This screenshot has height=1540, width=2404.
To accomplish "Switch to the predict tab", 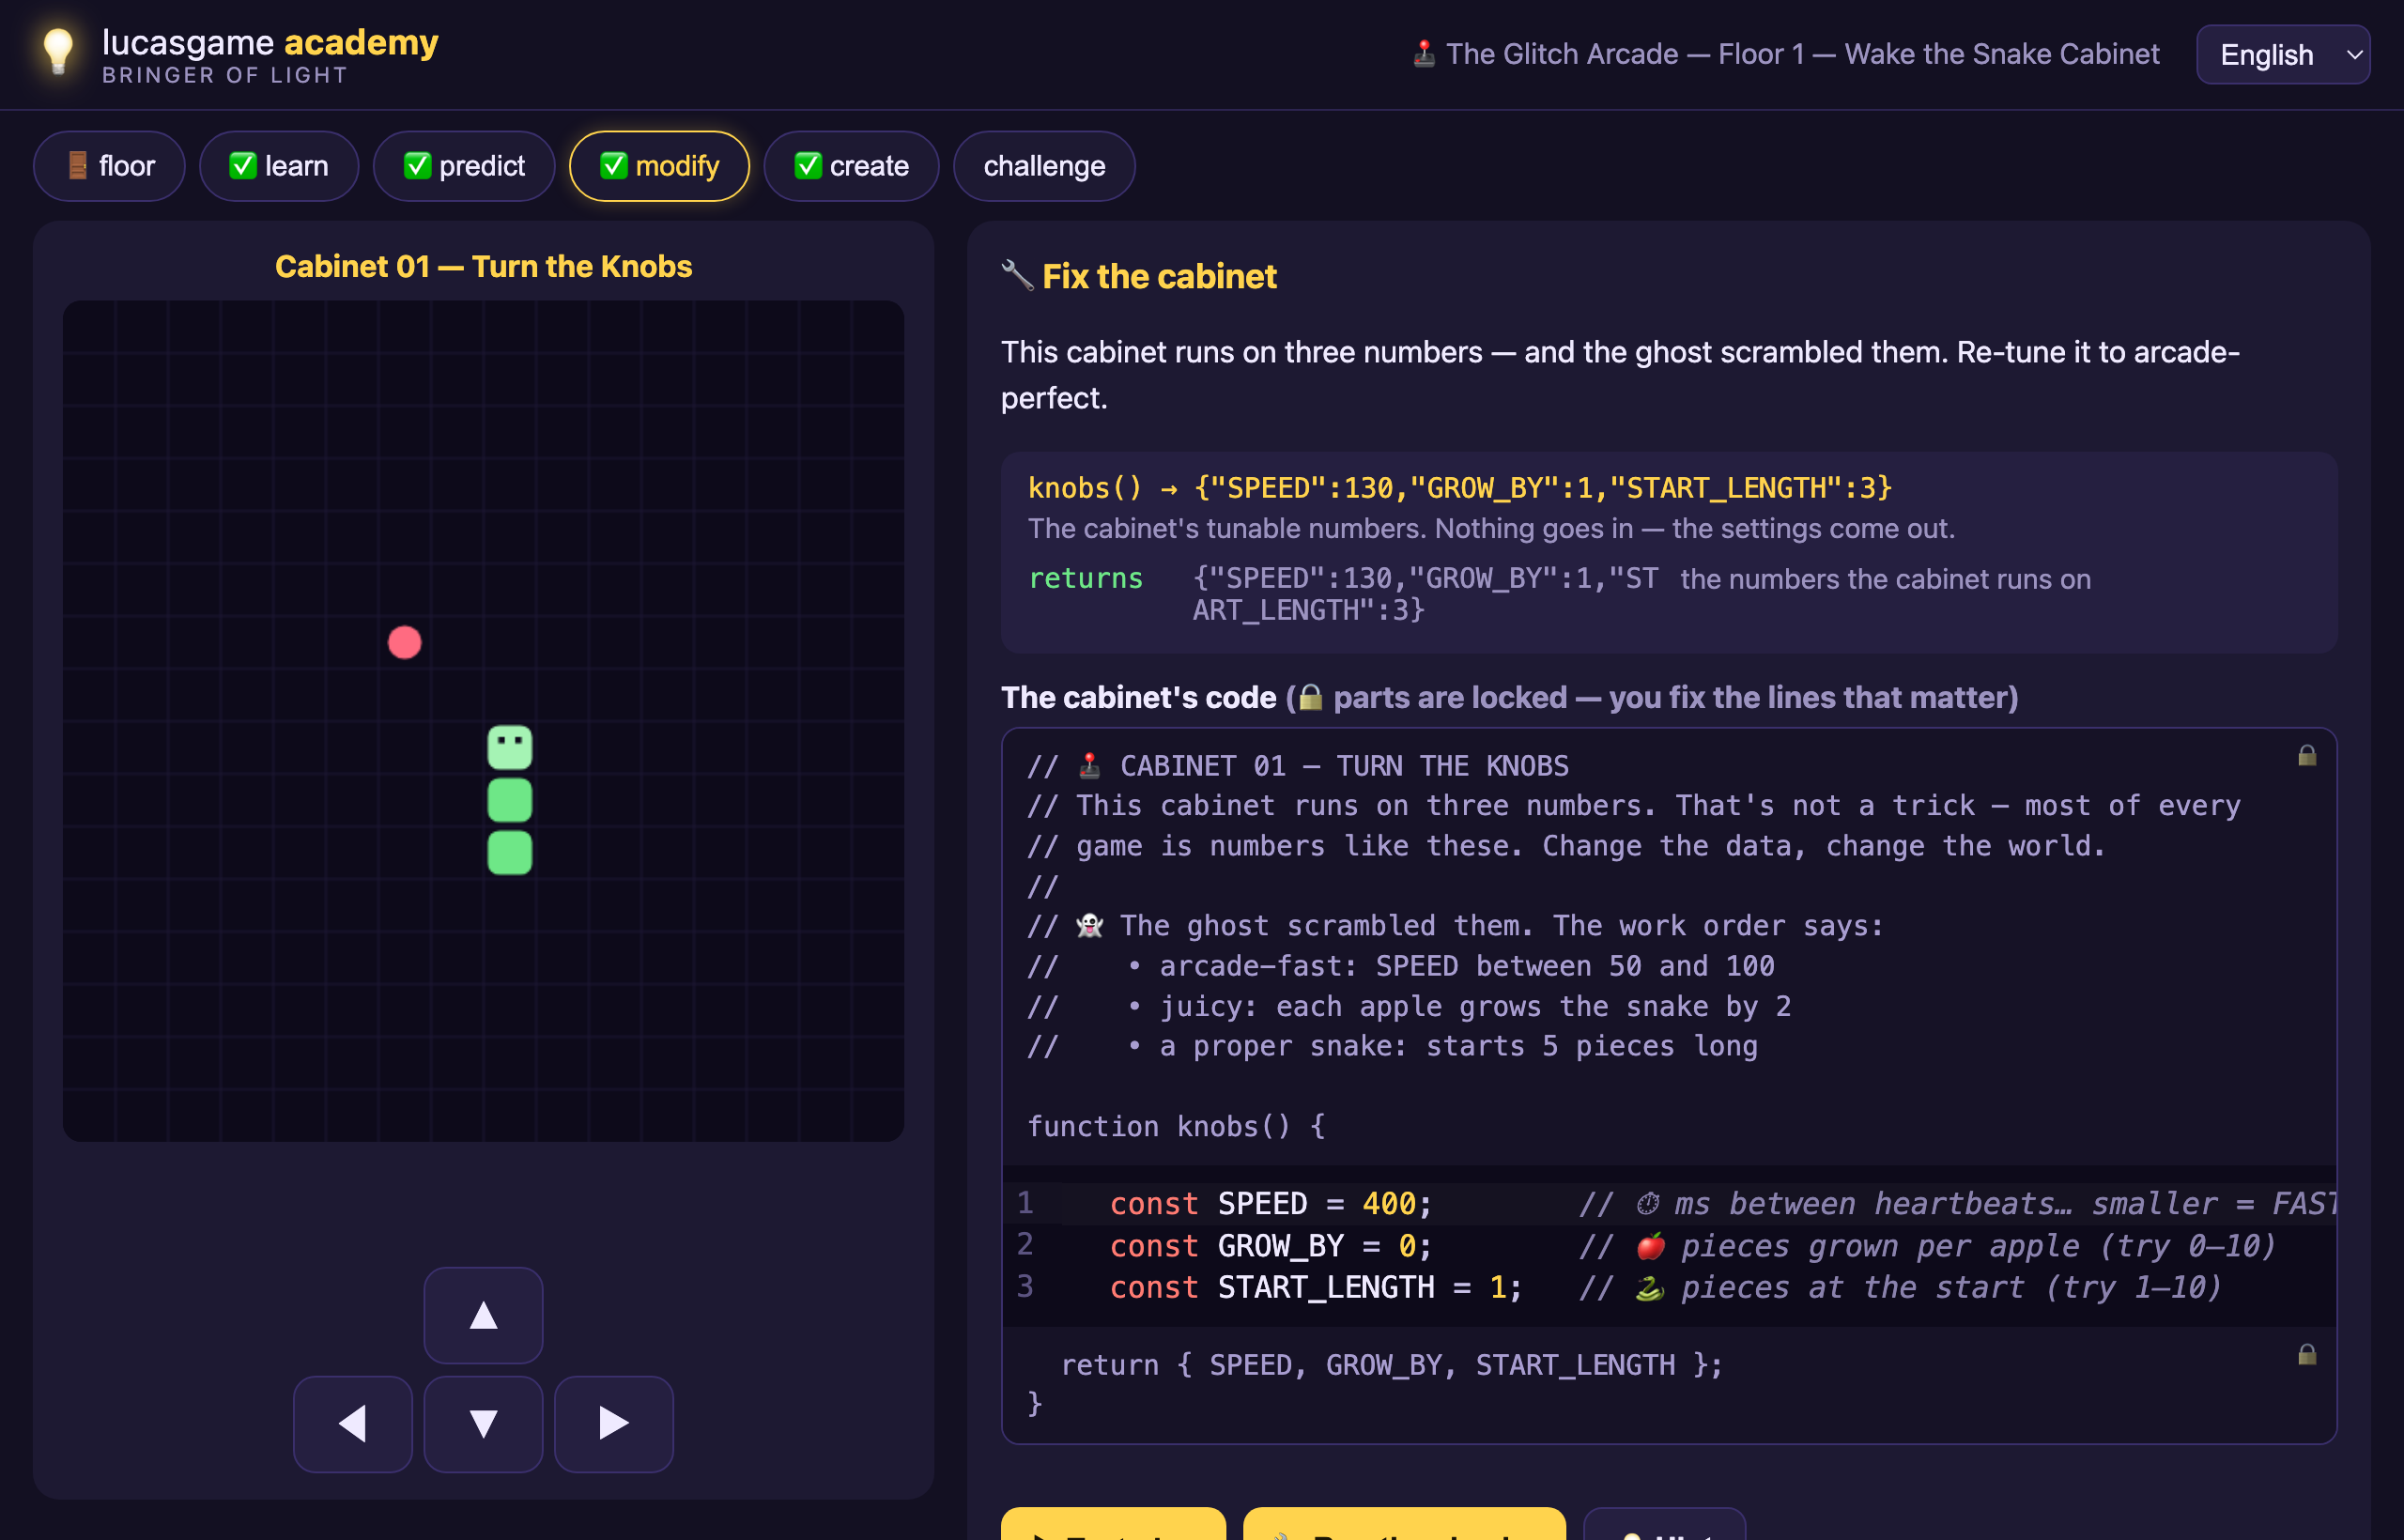I will (x=464, y=166).
